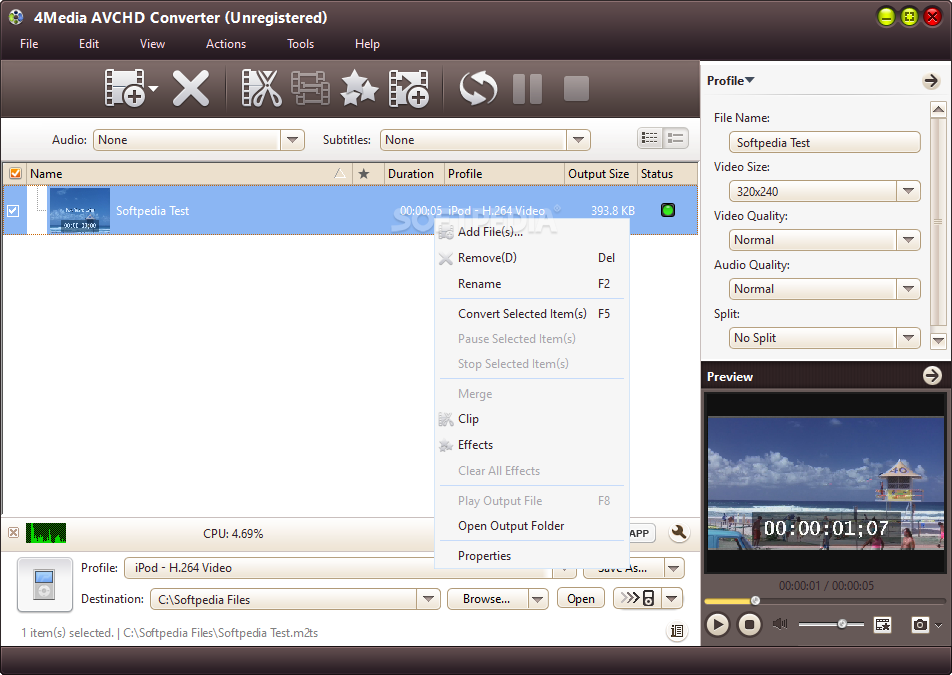Image resolution: width=952 pixels, height=675 pixels.
Task: Click the CPU usage graph icon
Action: click(46, 533)
